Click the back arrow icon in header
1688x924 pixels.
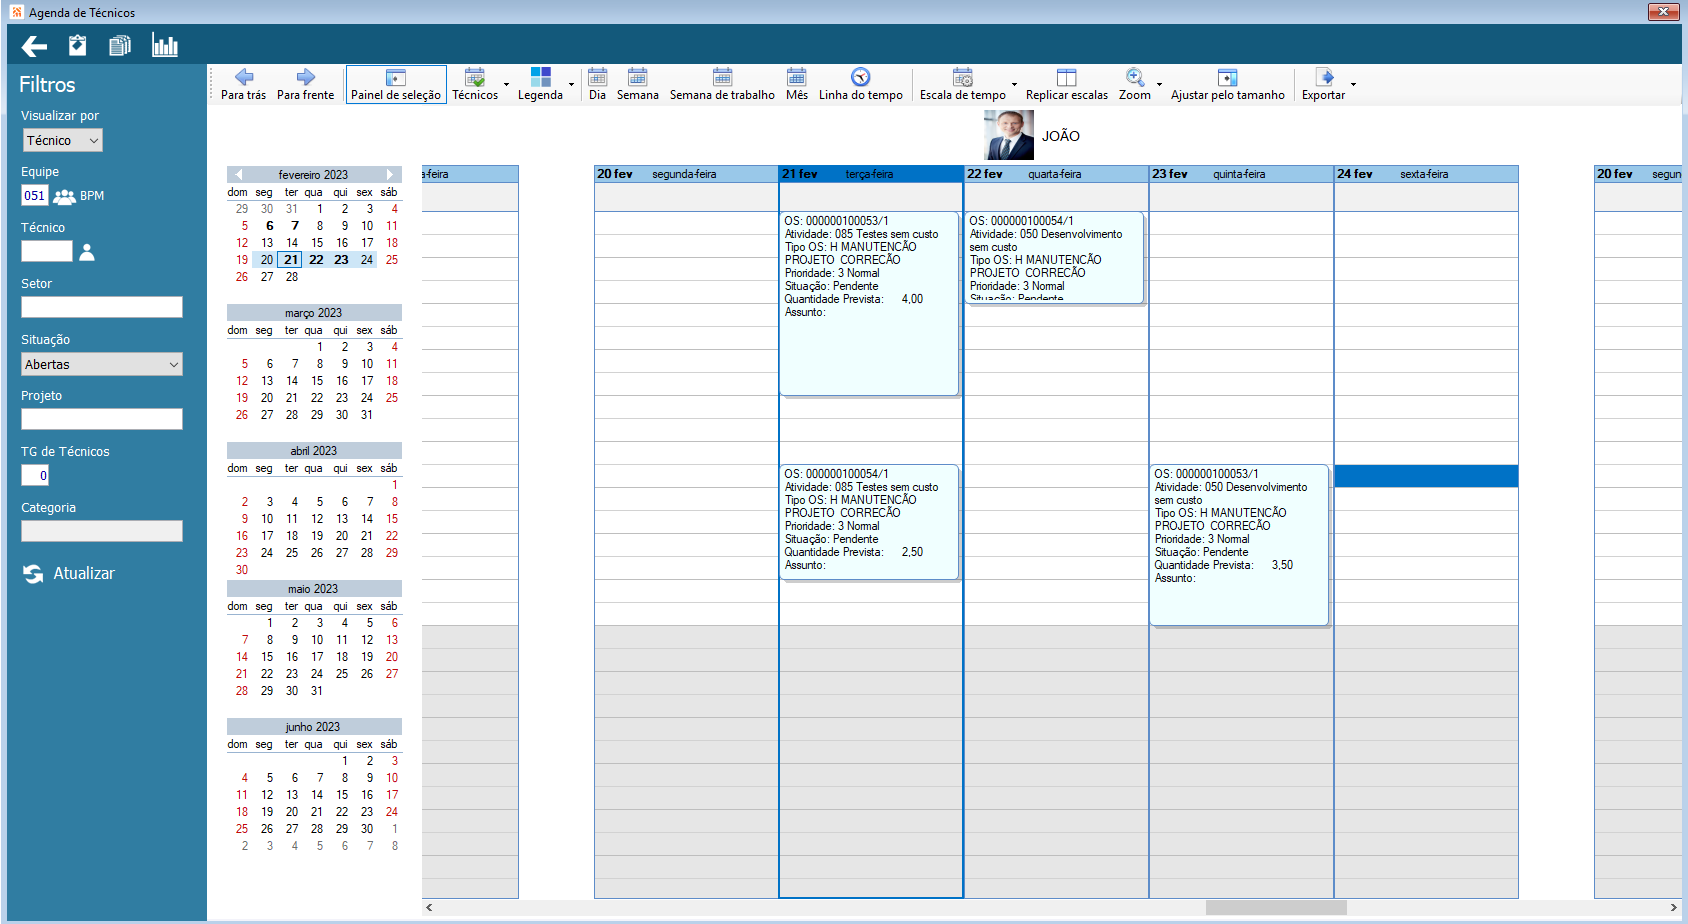pyautogui.click(x=34, y=46)
